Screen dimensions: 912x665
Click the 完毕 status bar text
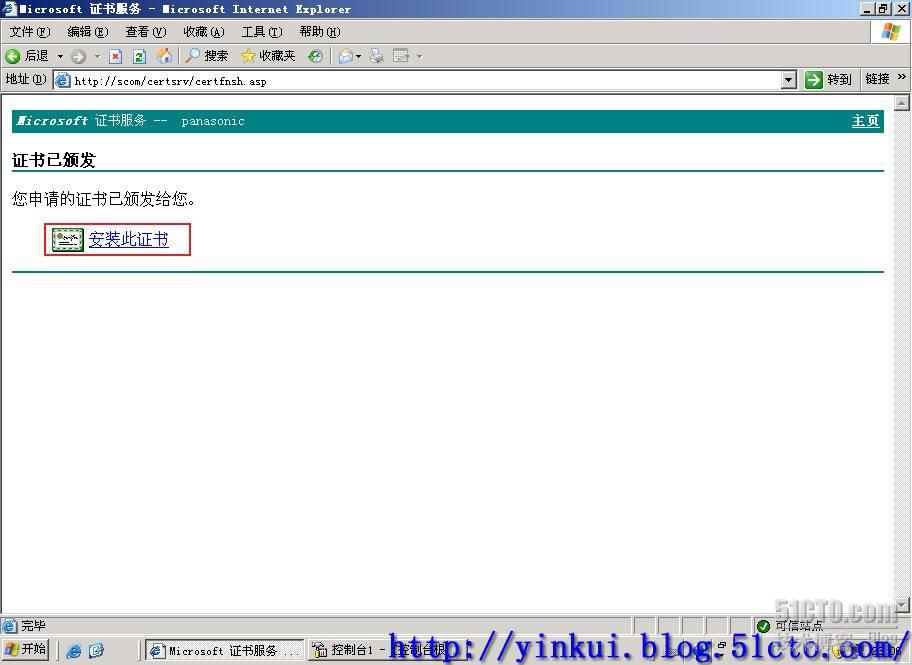[x=33, y=625]
